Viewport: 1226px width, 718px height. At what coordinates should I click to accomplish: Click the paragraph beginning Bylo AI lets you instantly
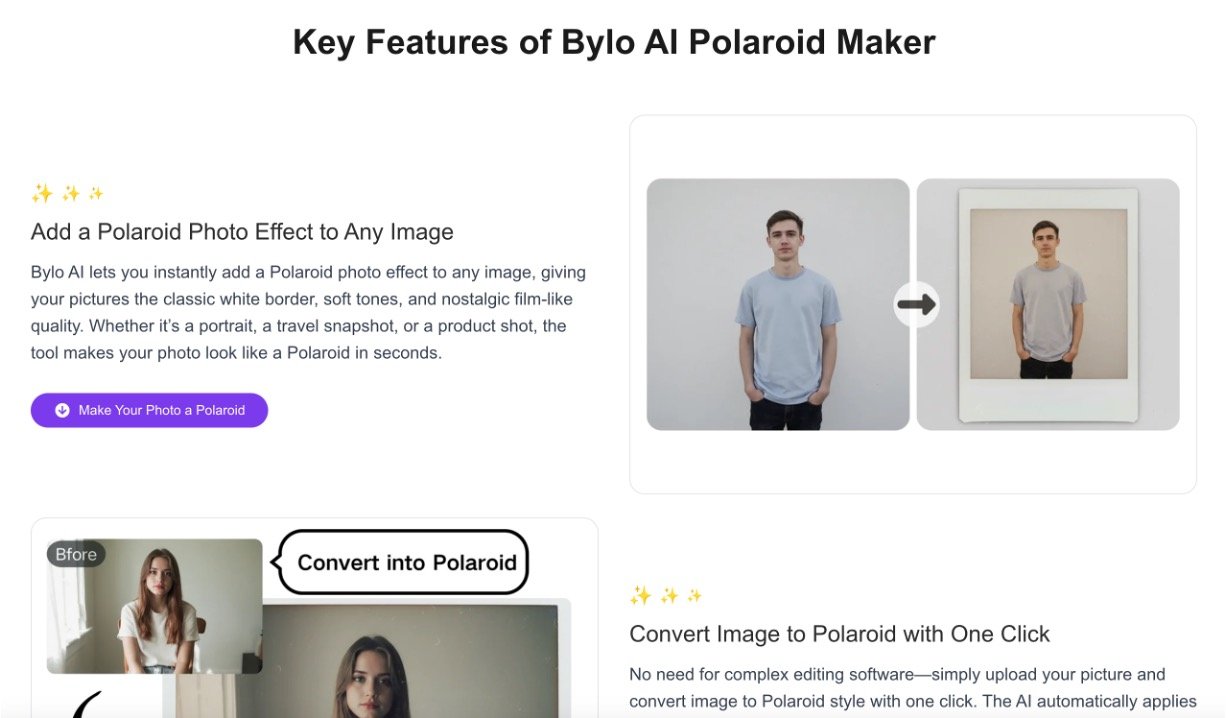click(309, 312)
